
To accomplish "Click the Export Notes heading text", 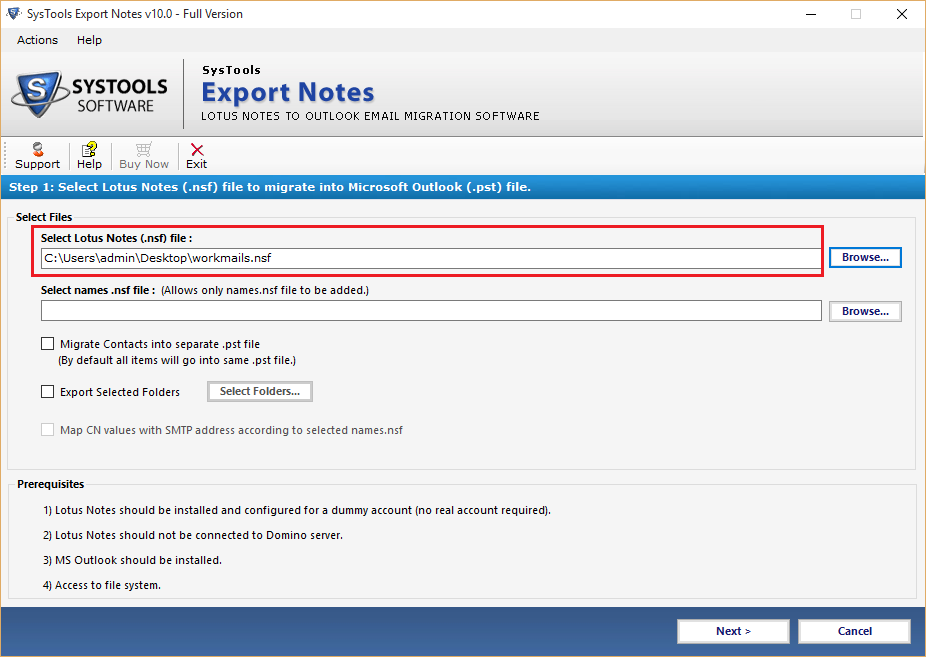I will click(x=288, y=93).
